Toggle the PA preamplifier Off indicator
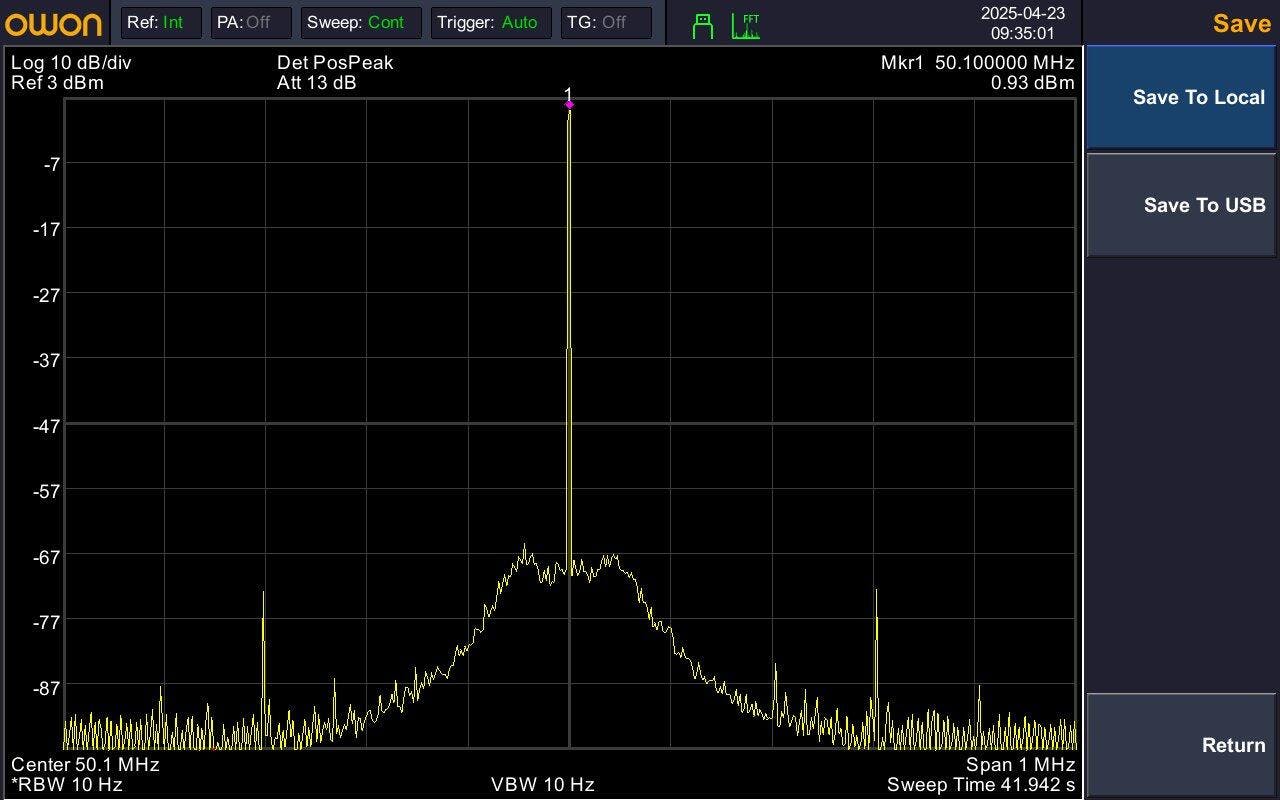Viewport: 1280px width, 800px height. click(250, 22)
